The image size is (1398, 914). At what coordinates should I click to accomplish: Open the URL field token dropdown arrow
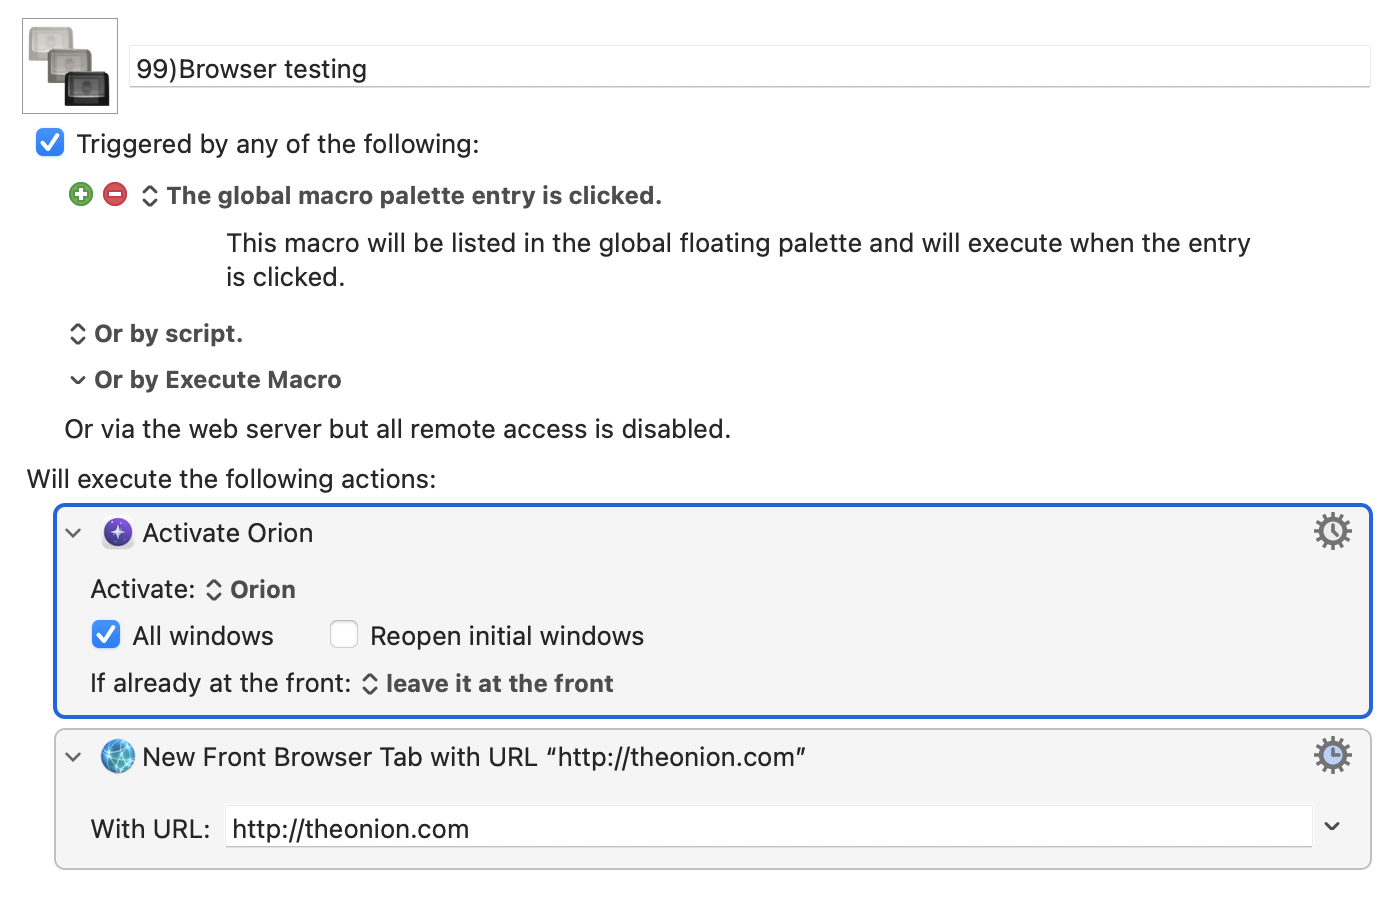pyautogui.click(x=1332, y=827)
